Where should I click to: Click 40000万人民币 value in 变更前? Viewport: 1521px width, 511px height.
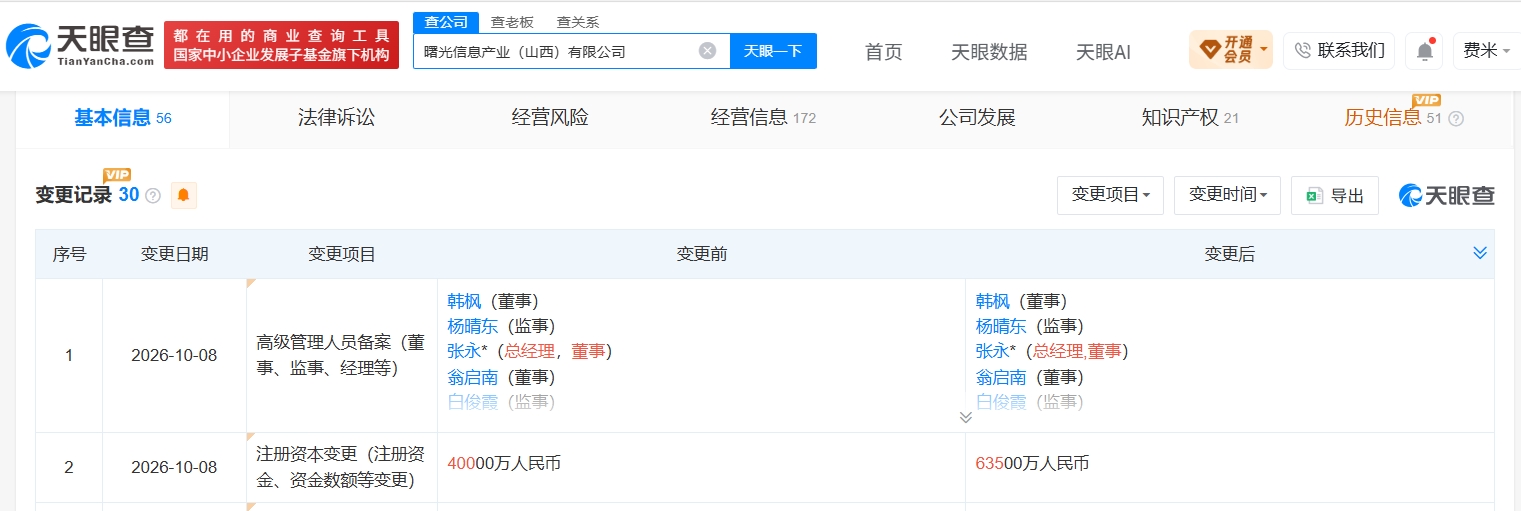(x=504, y=463)
